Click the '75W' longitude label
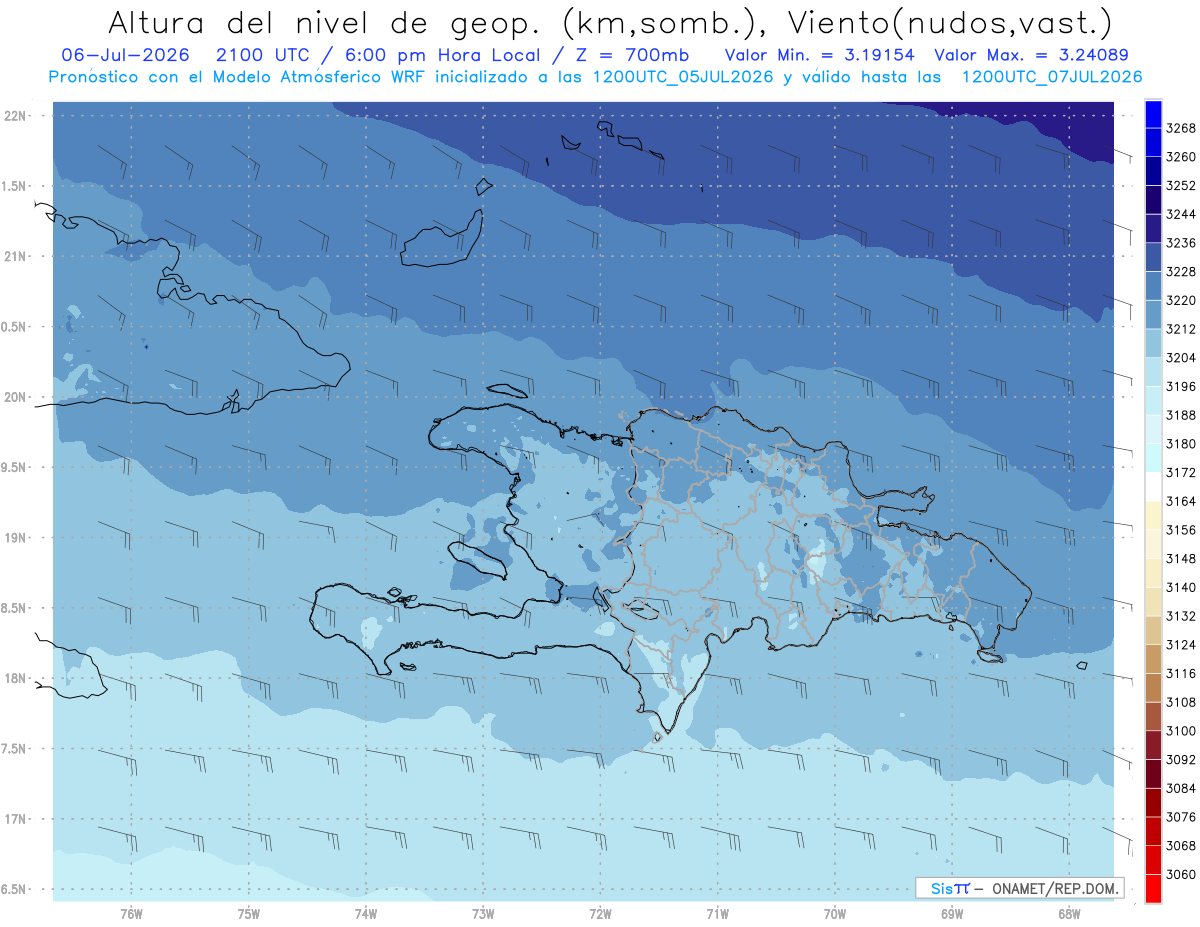Screen dimensions: 1200x927 click(249, 913)
